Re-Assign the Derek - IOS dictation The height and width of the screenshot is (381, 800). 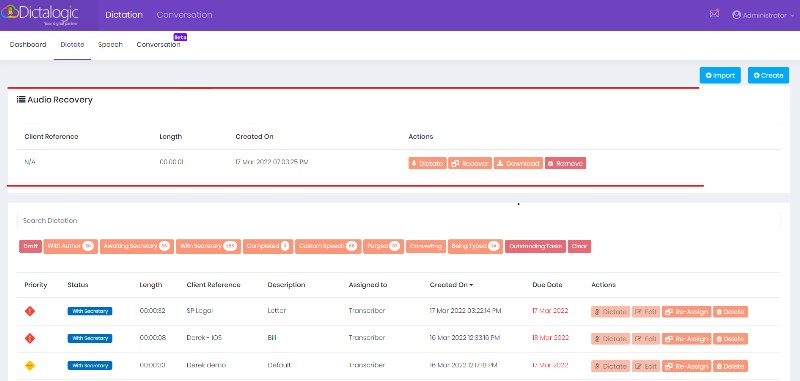pyautogui.click(x=686, y=339)
